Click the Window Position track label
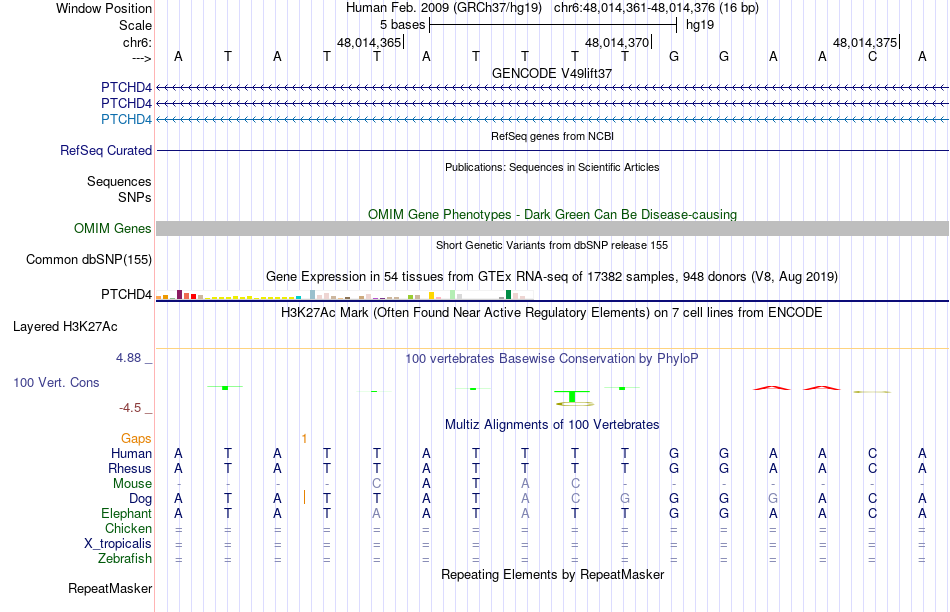The height and width of the screenshot is (612, 950). 104,8
